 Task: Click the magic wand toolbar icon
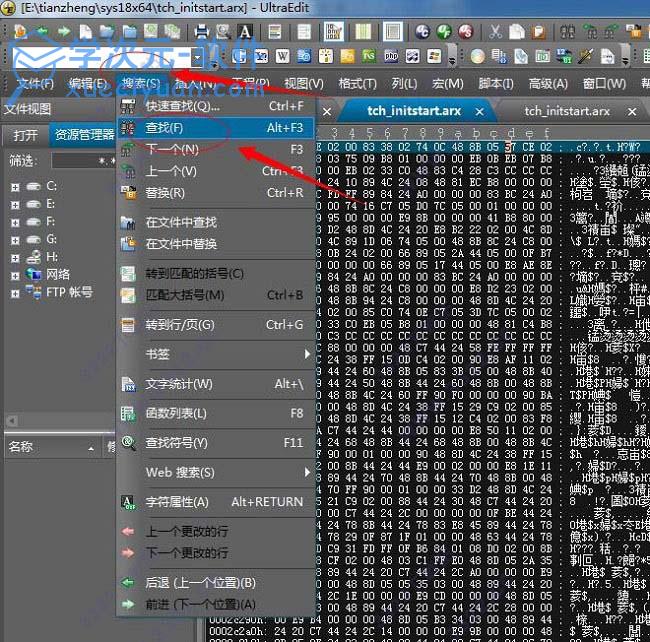click(585, 56)
